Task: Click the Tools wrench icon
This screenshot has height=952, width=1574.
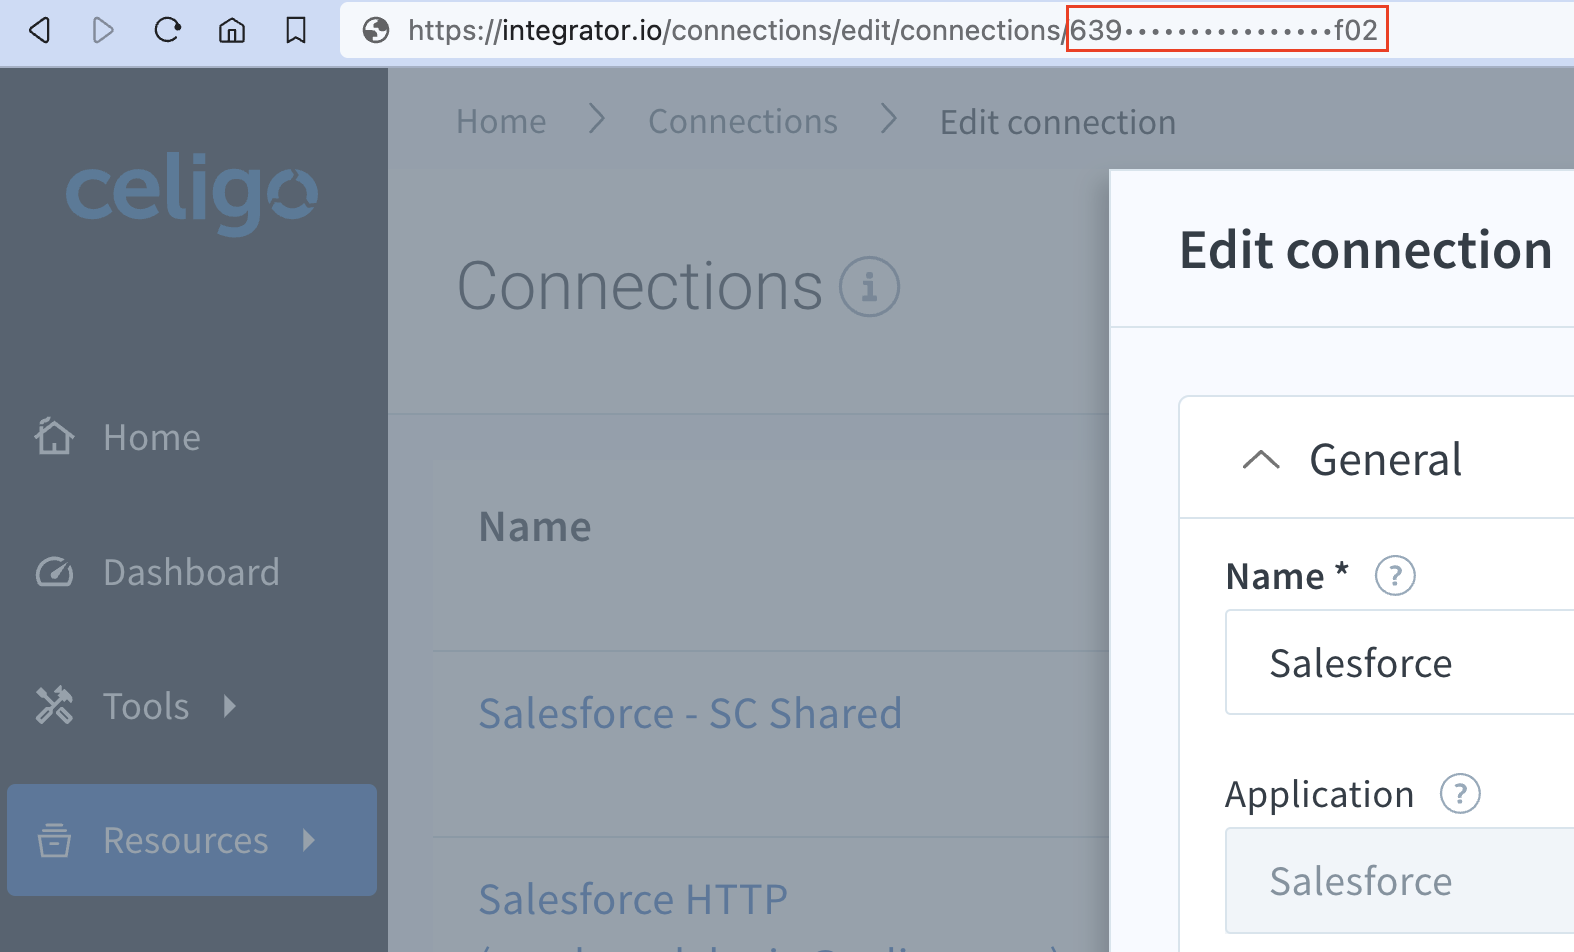Action: tap(54, 706)
